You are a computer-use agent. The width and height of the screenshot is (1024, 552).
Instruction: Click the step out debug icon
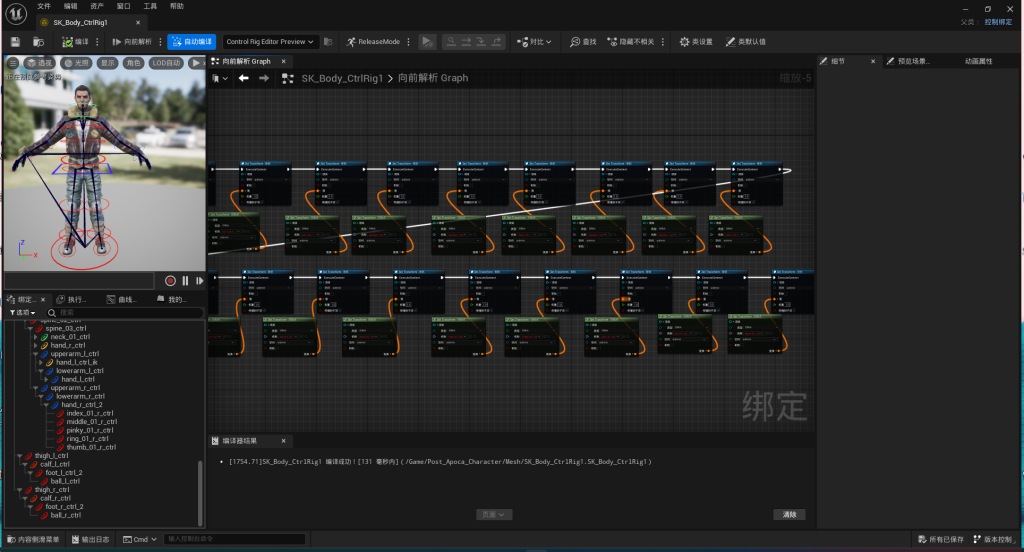(x=497, y=42)
